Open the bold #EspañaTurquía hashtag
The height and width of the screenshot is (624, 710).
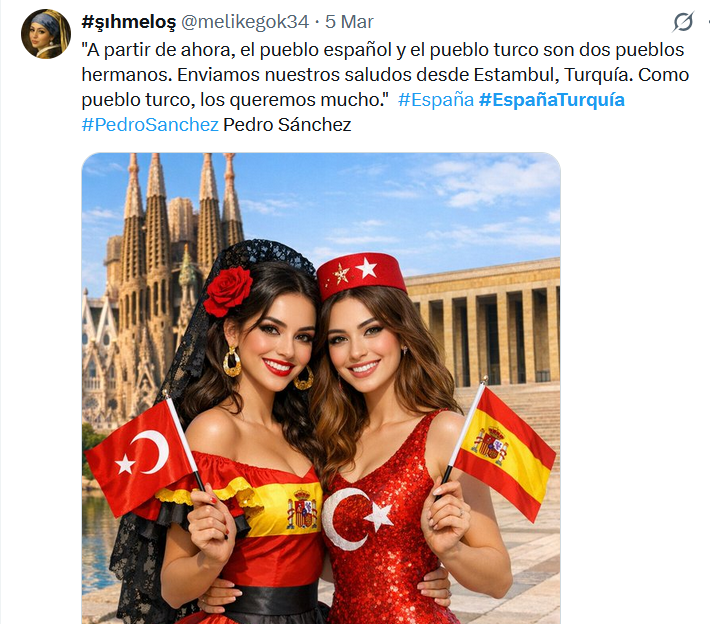tap(552, 100)
